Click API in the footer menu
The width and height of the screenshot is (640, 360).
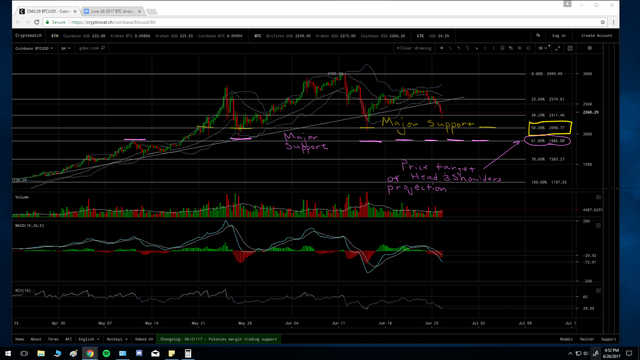point(68,339)
